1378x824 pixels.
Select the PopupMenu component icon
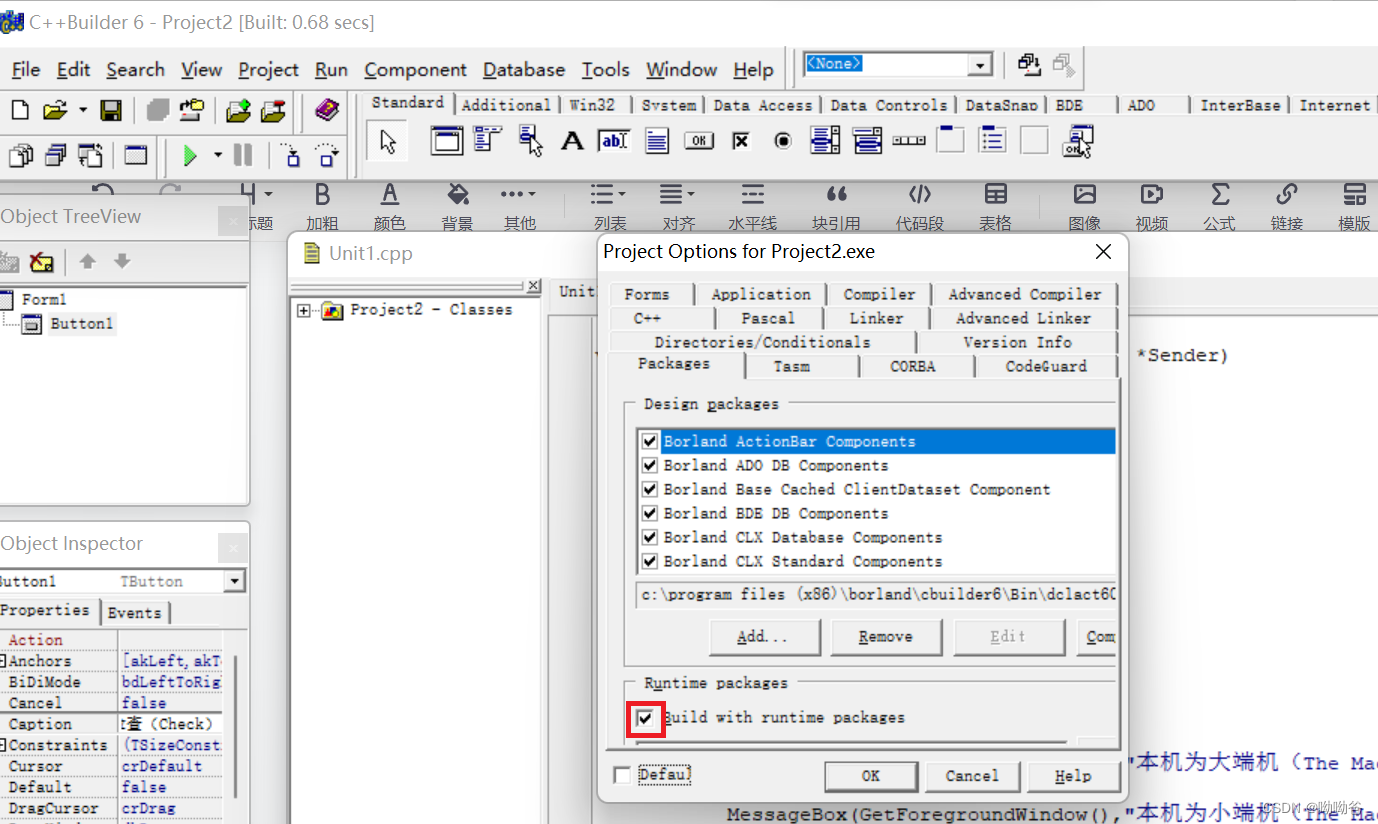(530, 140)
